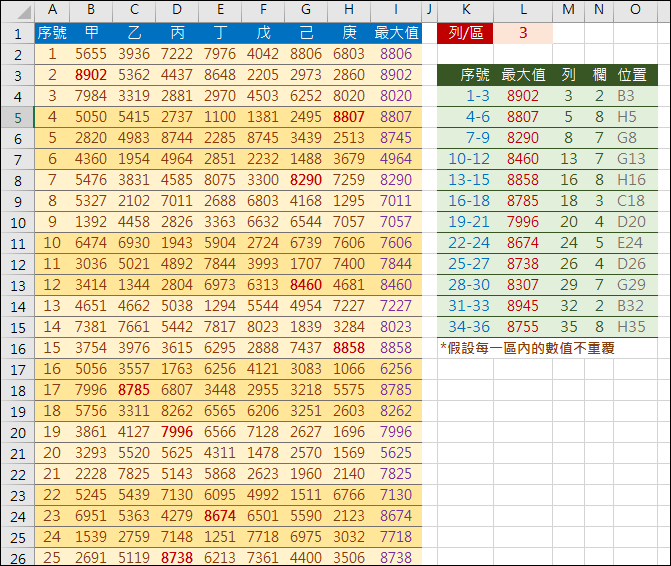Click red value 7996 in column D
The width and height of the screenshot is (671, 566).
click(x=177, y=432)
